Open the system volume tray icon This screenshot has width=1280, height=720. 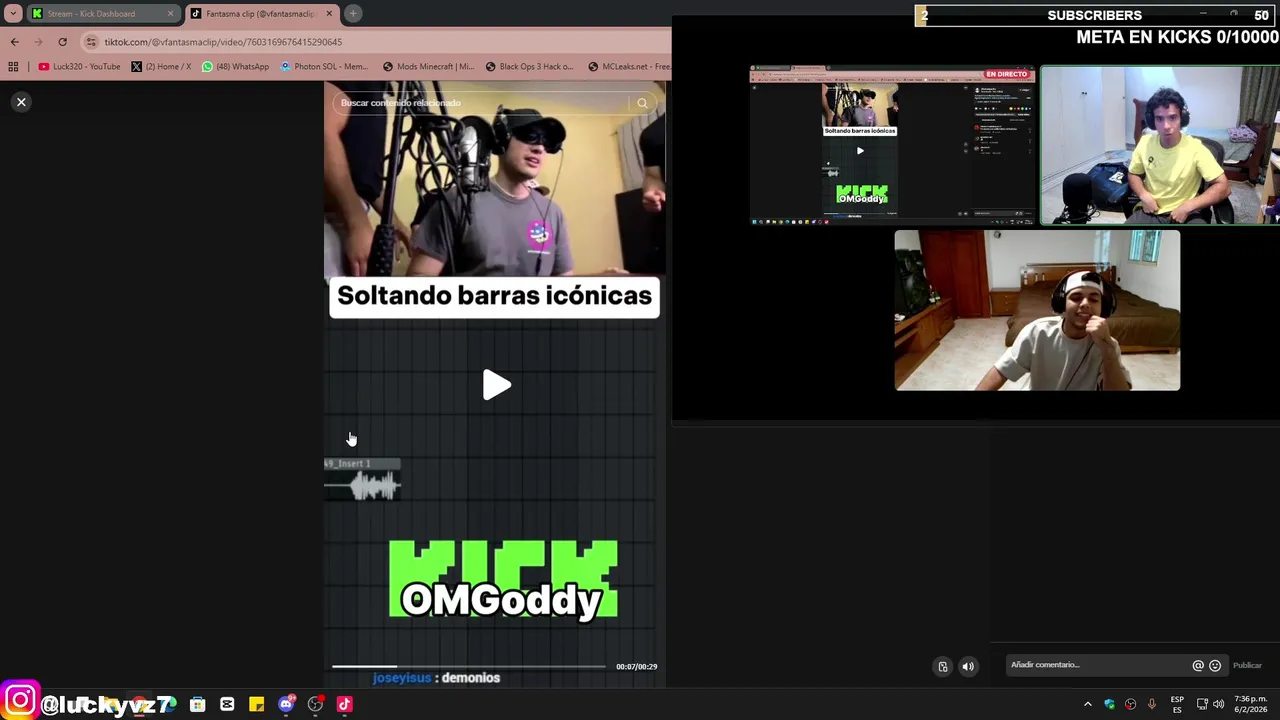point(1218,704)
